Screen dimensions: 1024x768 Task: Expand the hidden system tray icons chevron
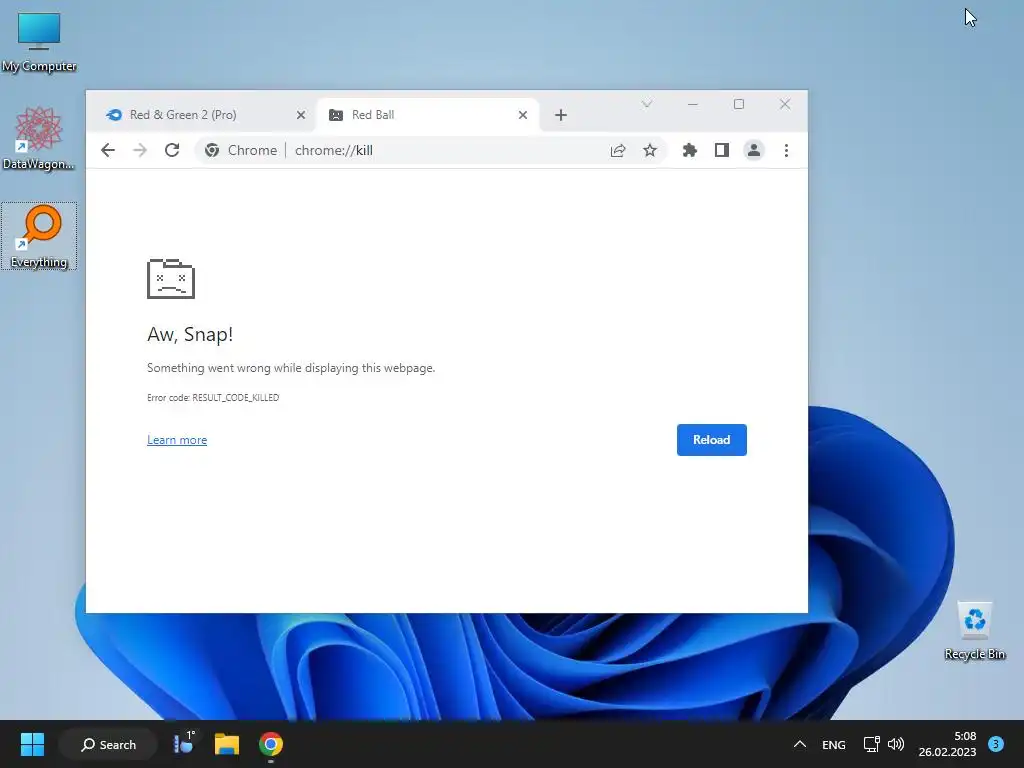pos(799,744)
